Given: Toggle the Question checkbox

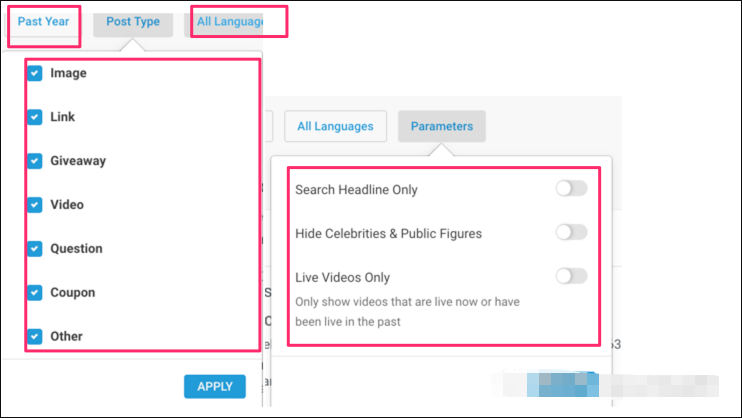Looking at the screenshot, I should [x=35, y=249].
